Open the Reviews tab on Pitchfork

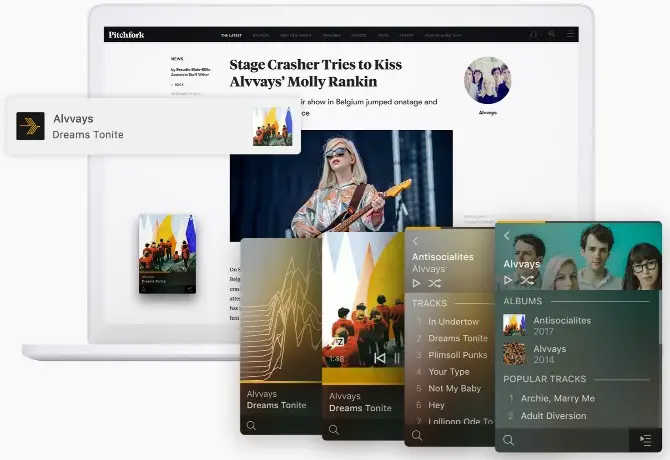(x=261, y=35)
